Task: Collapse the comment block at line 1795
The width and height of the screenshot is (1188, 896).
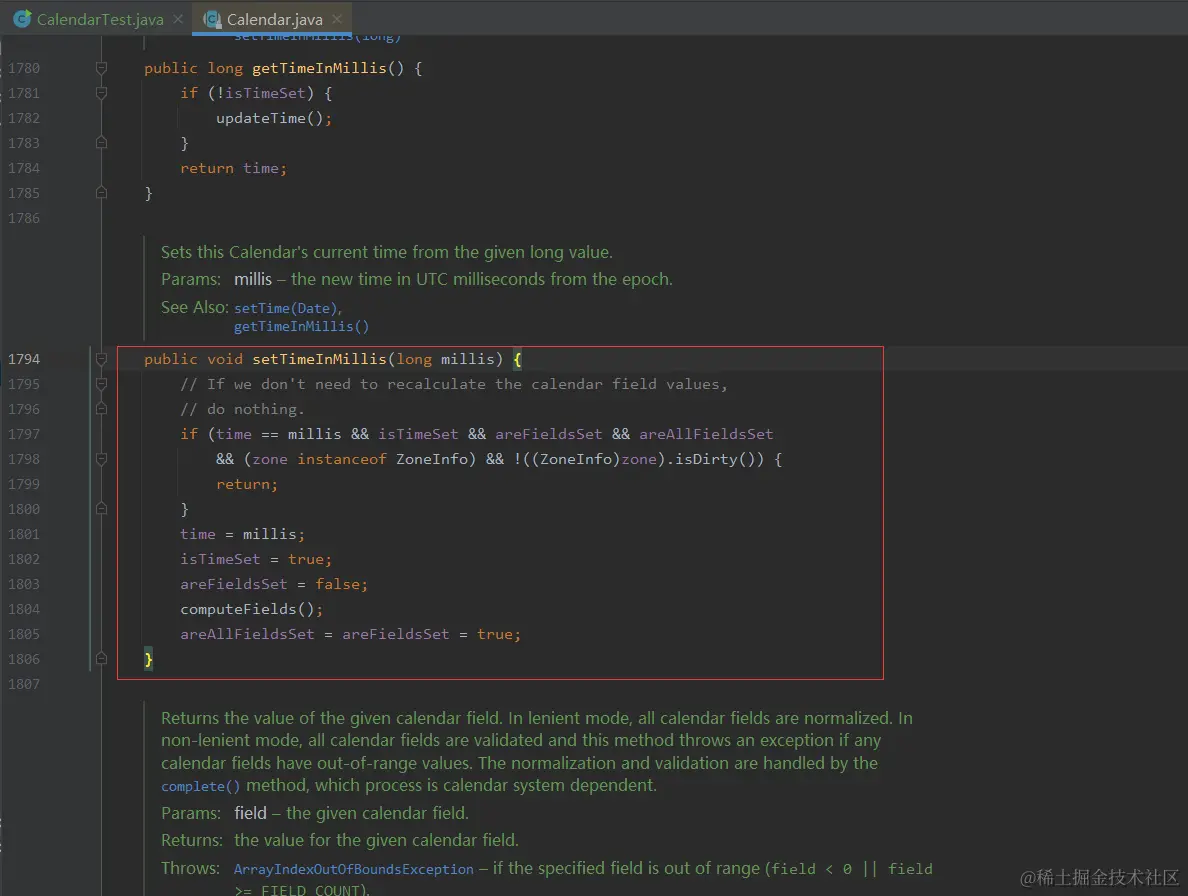Action: 102,384
